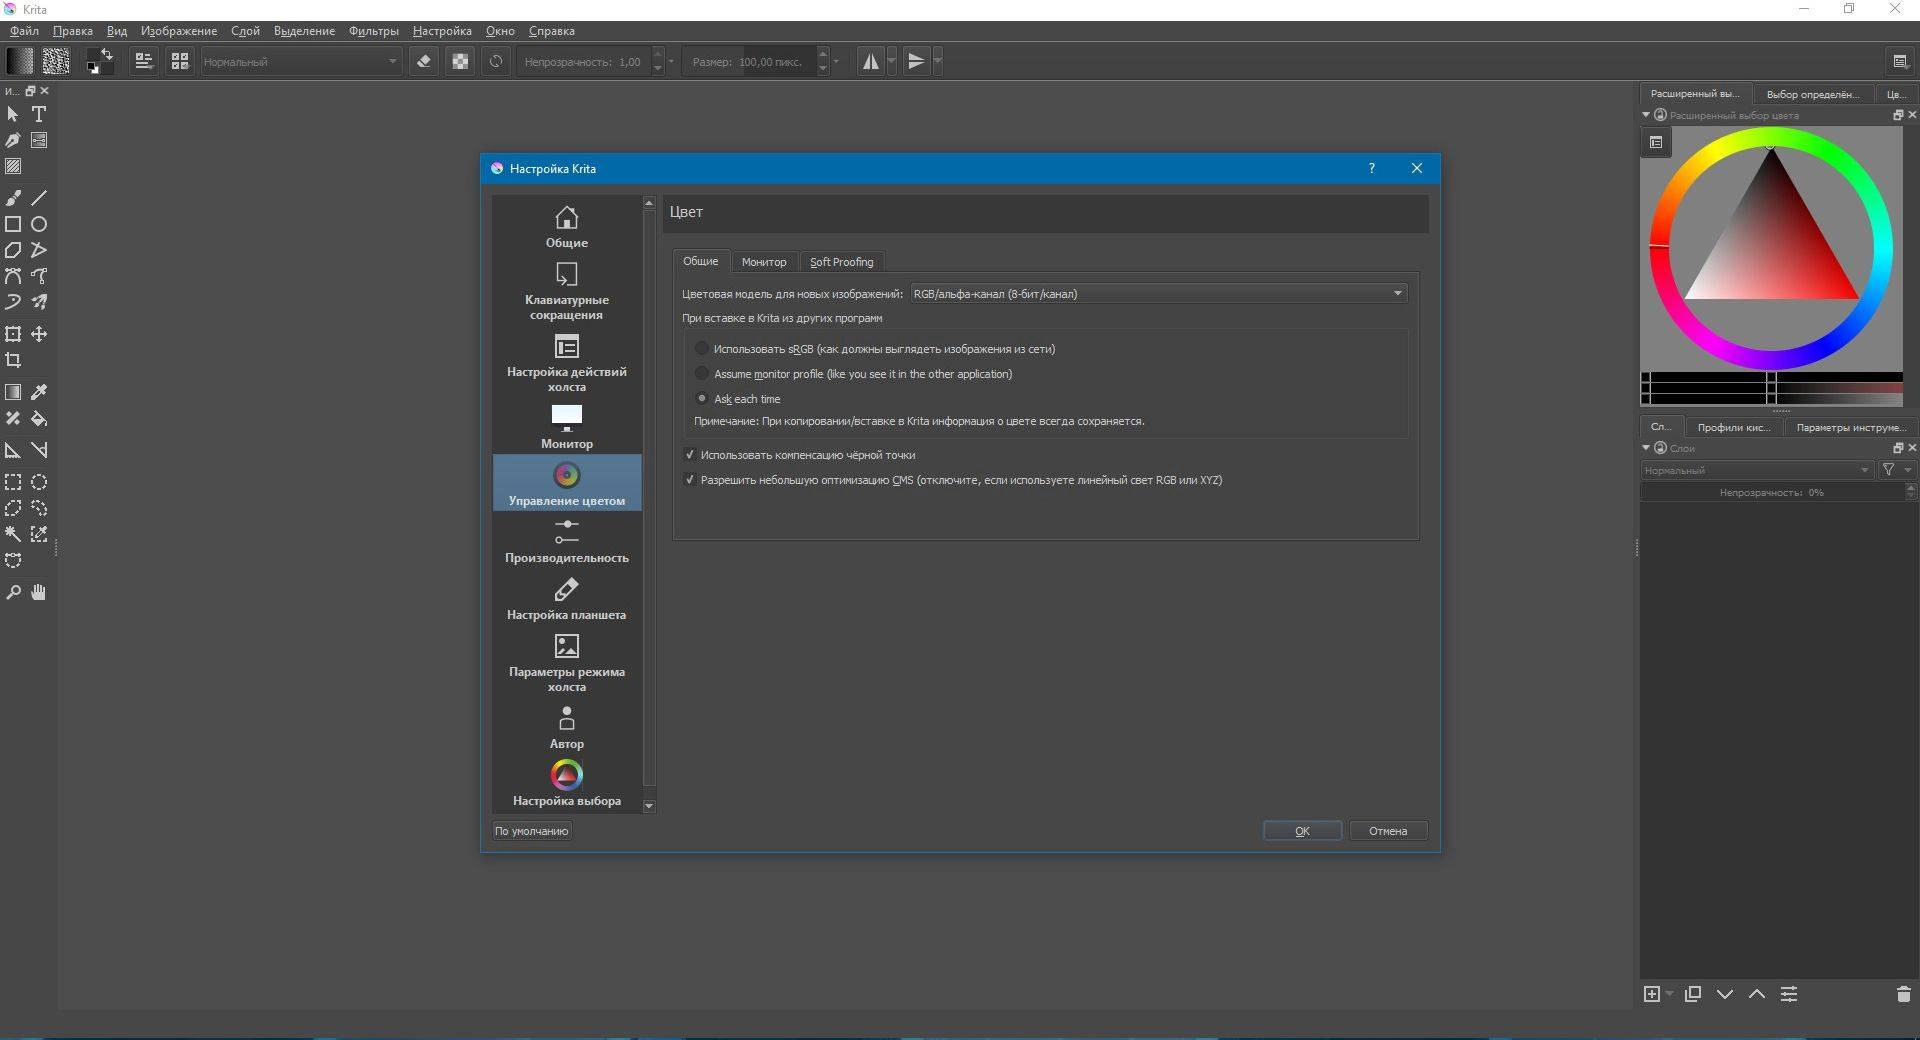Open Настройка планшета settings category
1920x1040 pixels.
coord(567,598)
